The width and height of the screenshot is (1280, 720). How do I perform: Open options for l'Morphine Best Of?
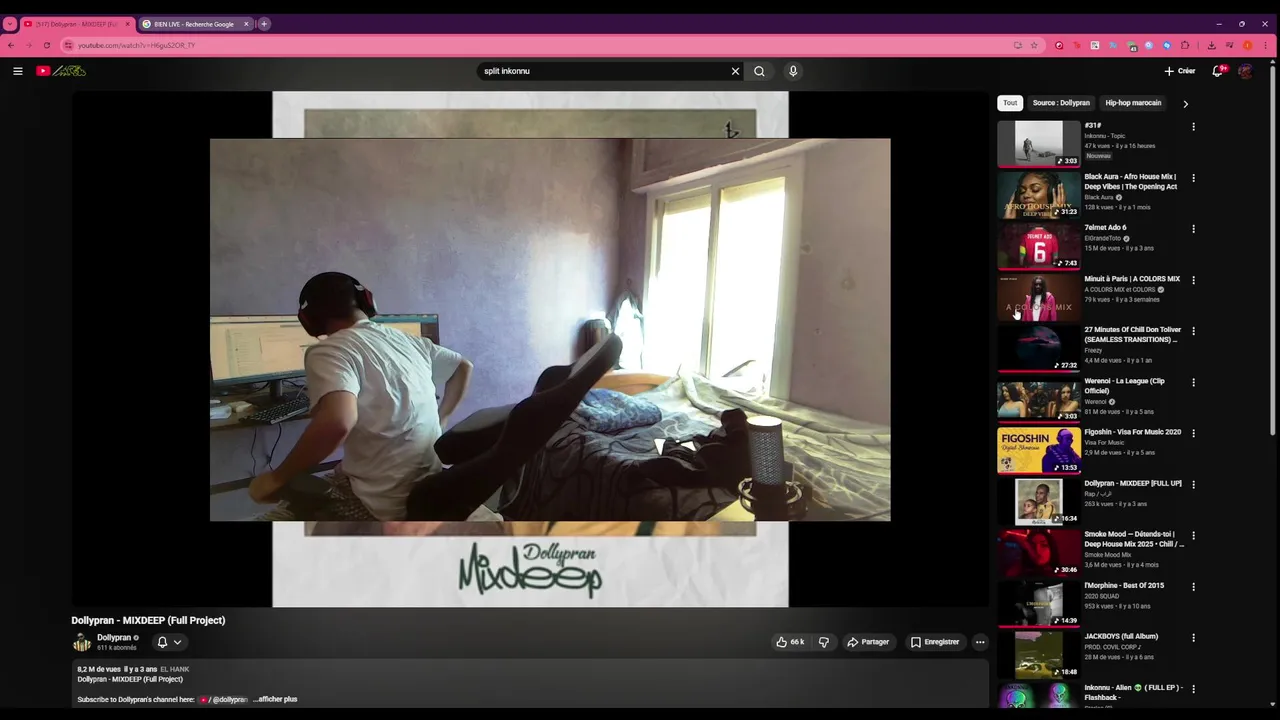point(1193,586)
